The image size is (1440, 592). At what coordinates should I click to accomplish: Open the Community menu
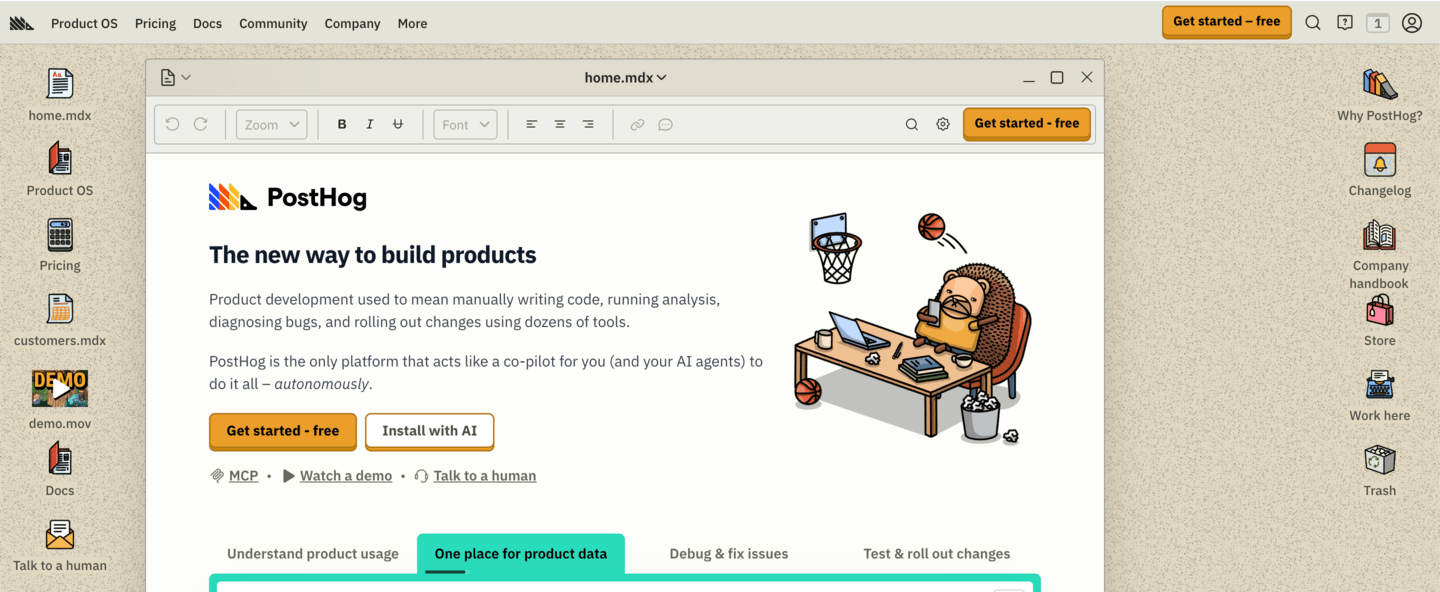pyautogui.click(x=273, y=23)
